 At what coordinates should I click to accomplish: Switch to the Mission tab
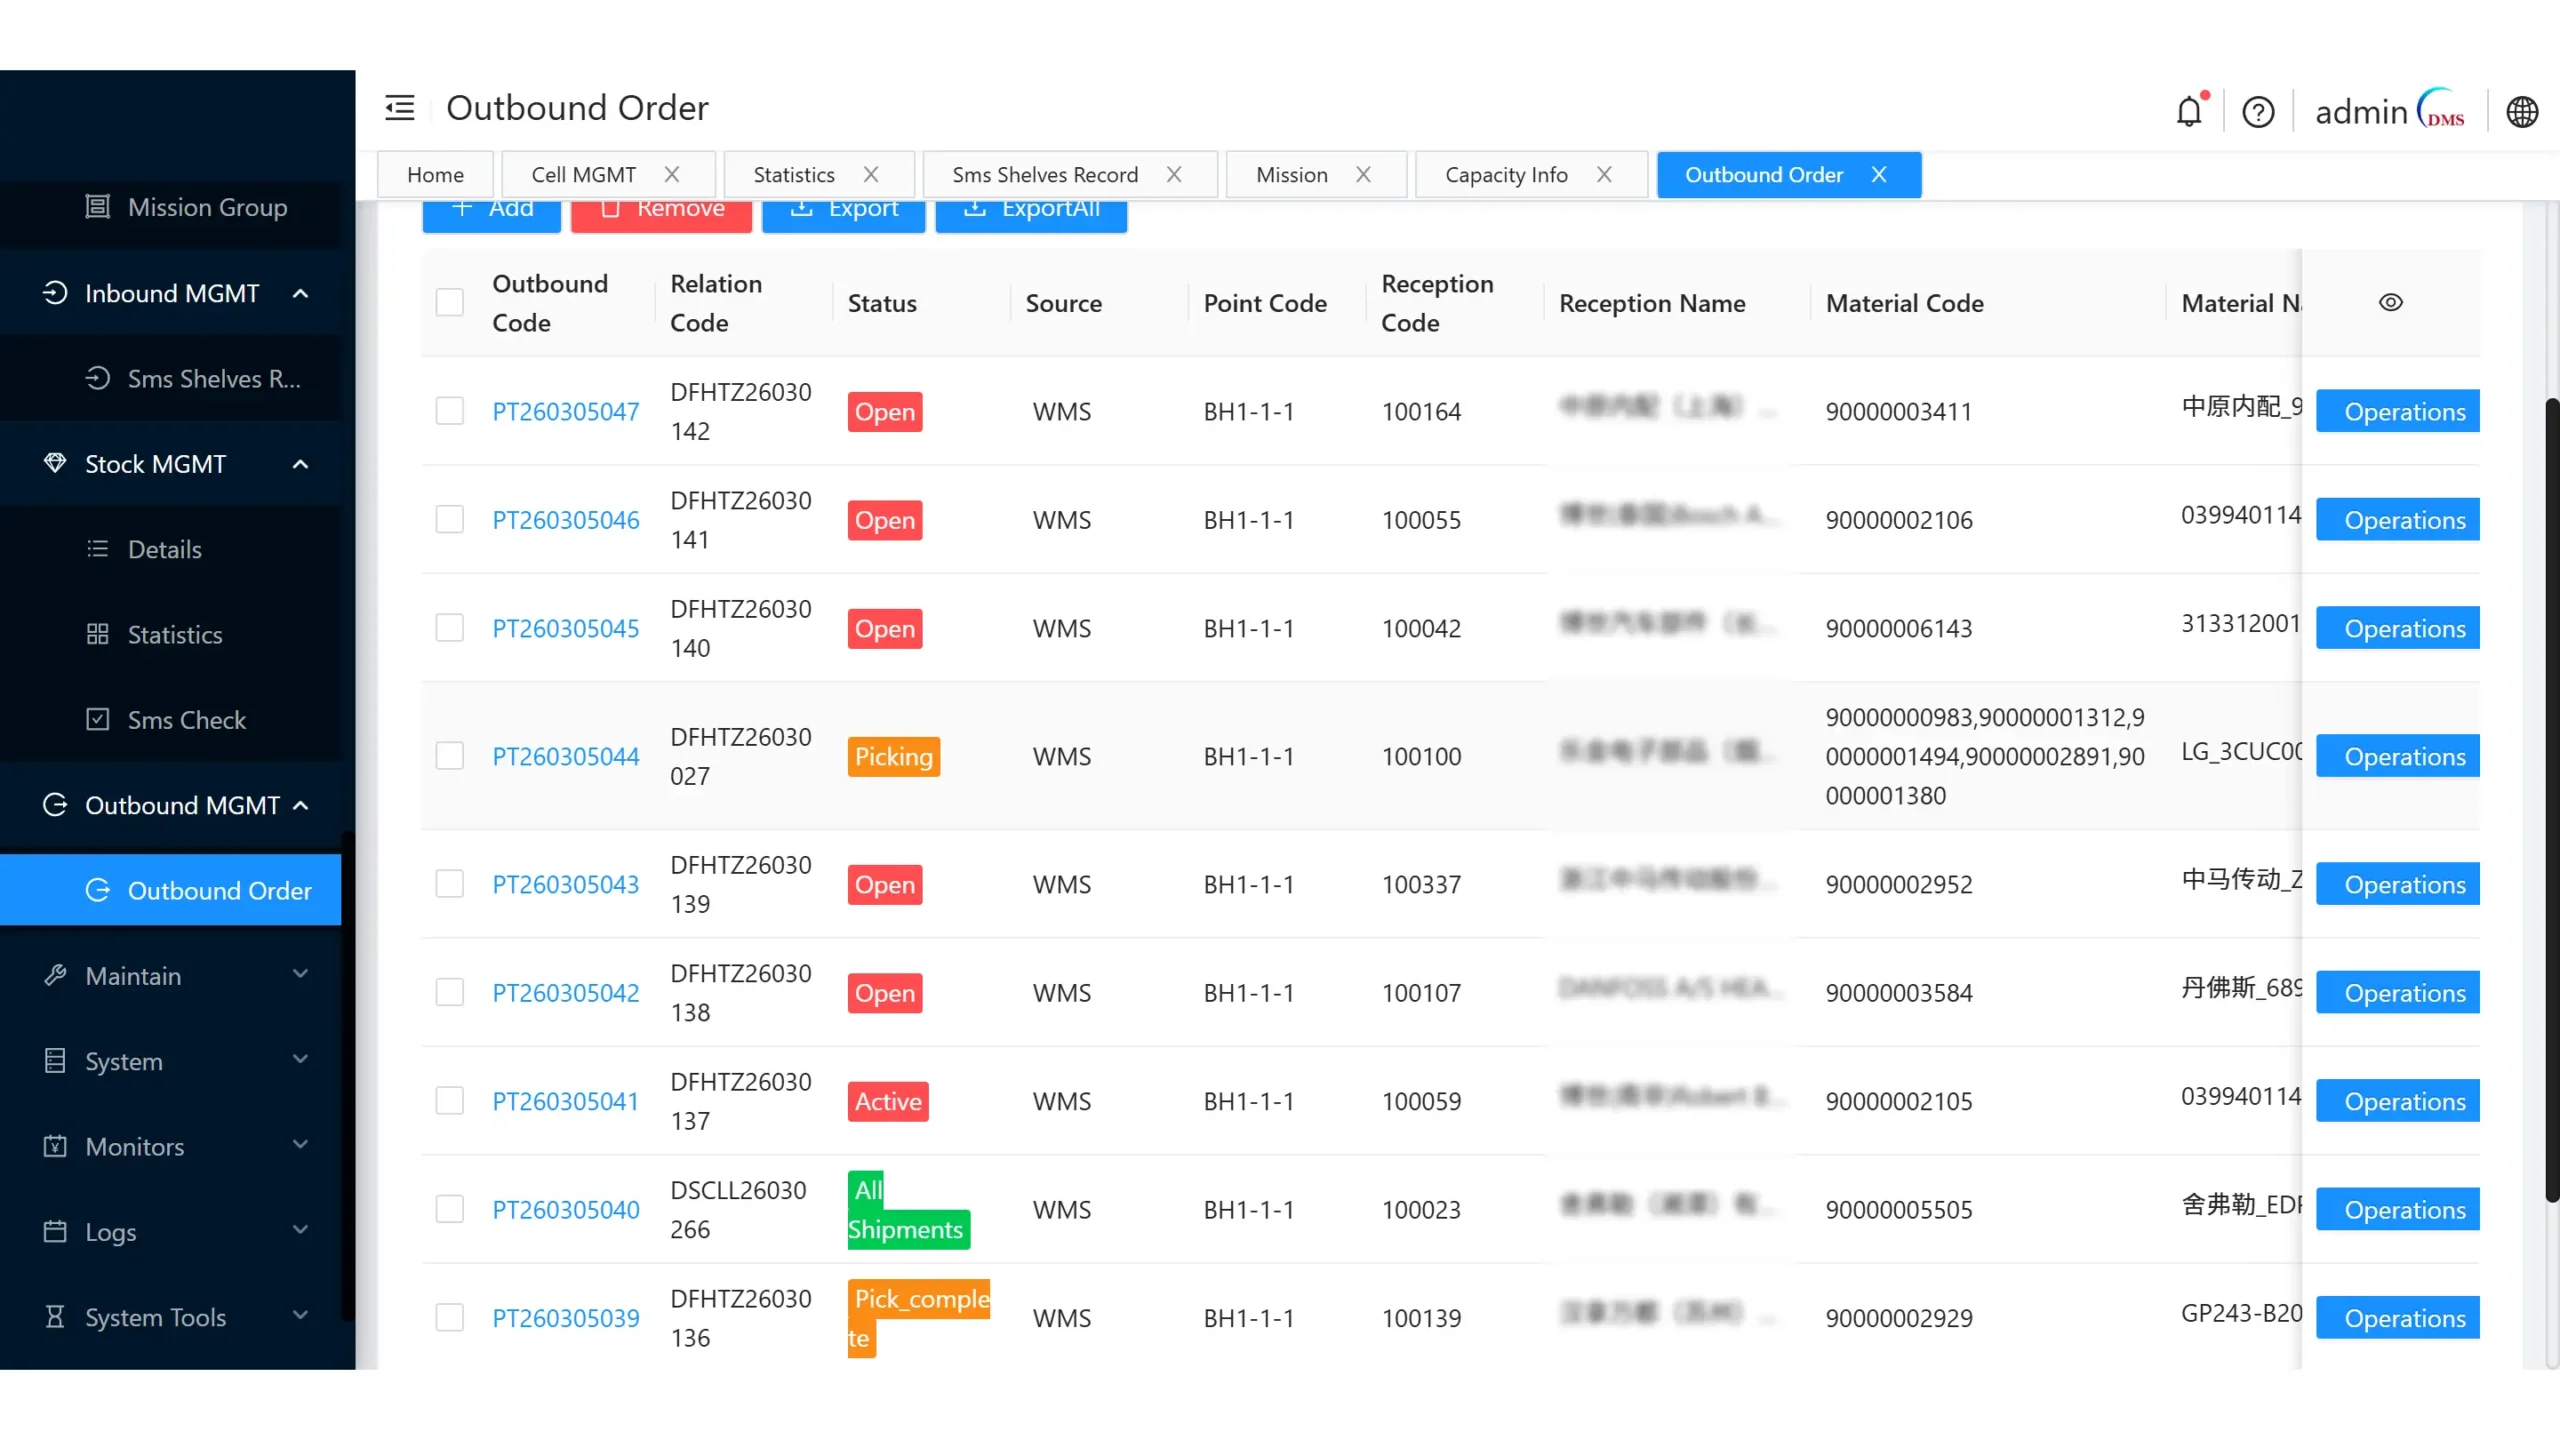pos(1291,175)
